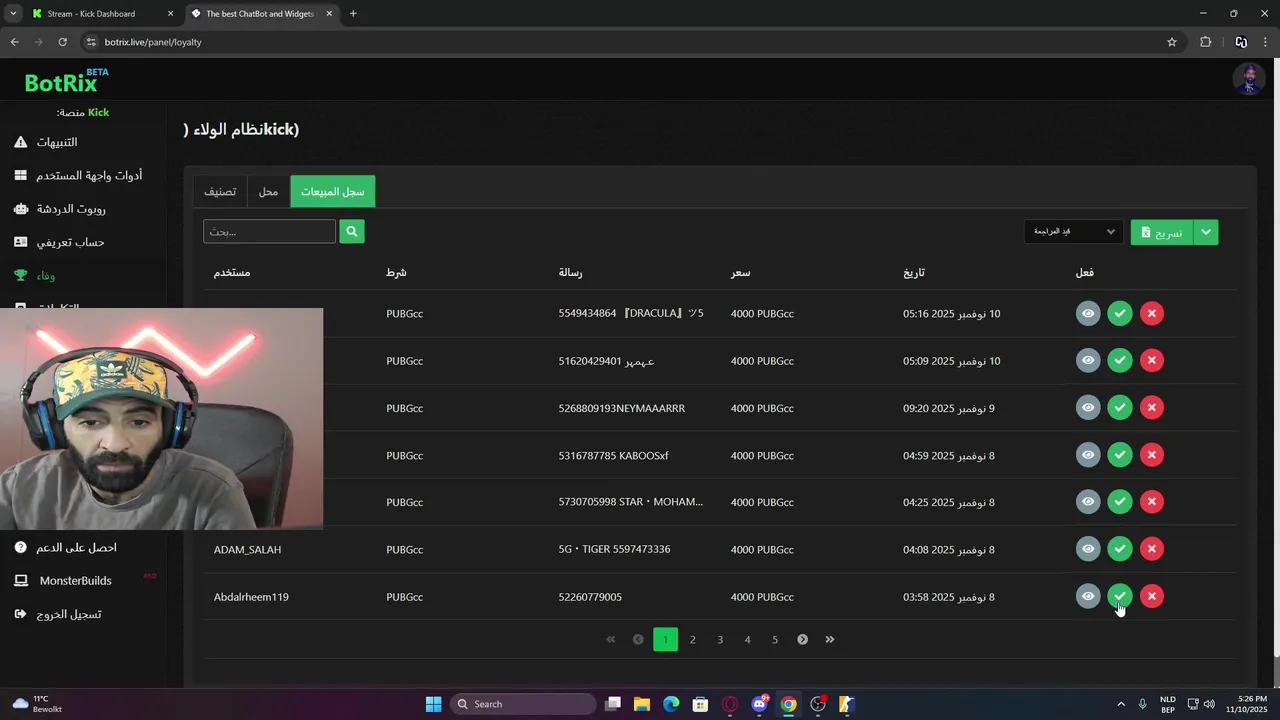Click the مستخدم user column header
The height and width of the screenshot is (720, 1280).
232,272
